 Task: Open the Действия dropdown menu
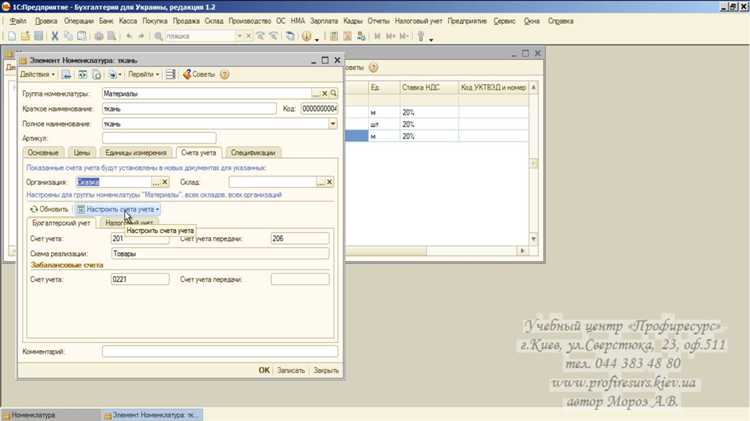(37, 74)
